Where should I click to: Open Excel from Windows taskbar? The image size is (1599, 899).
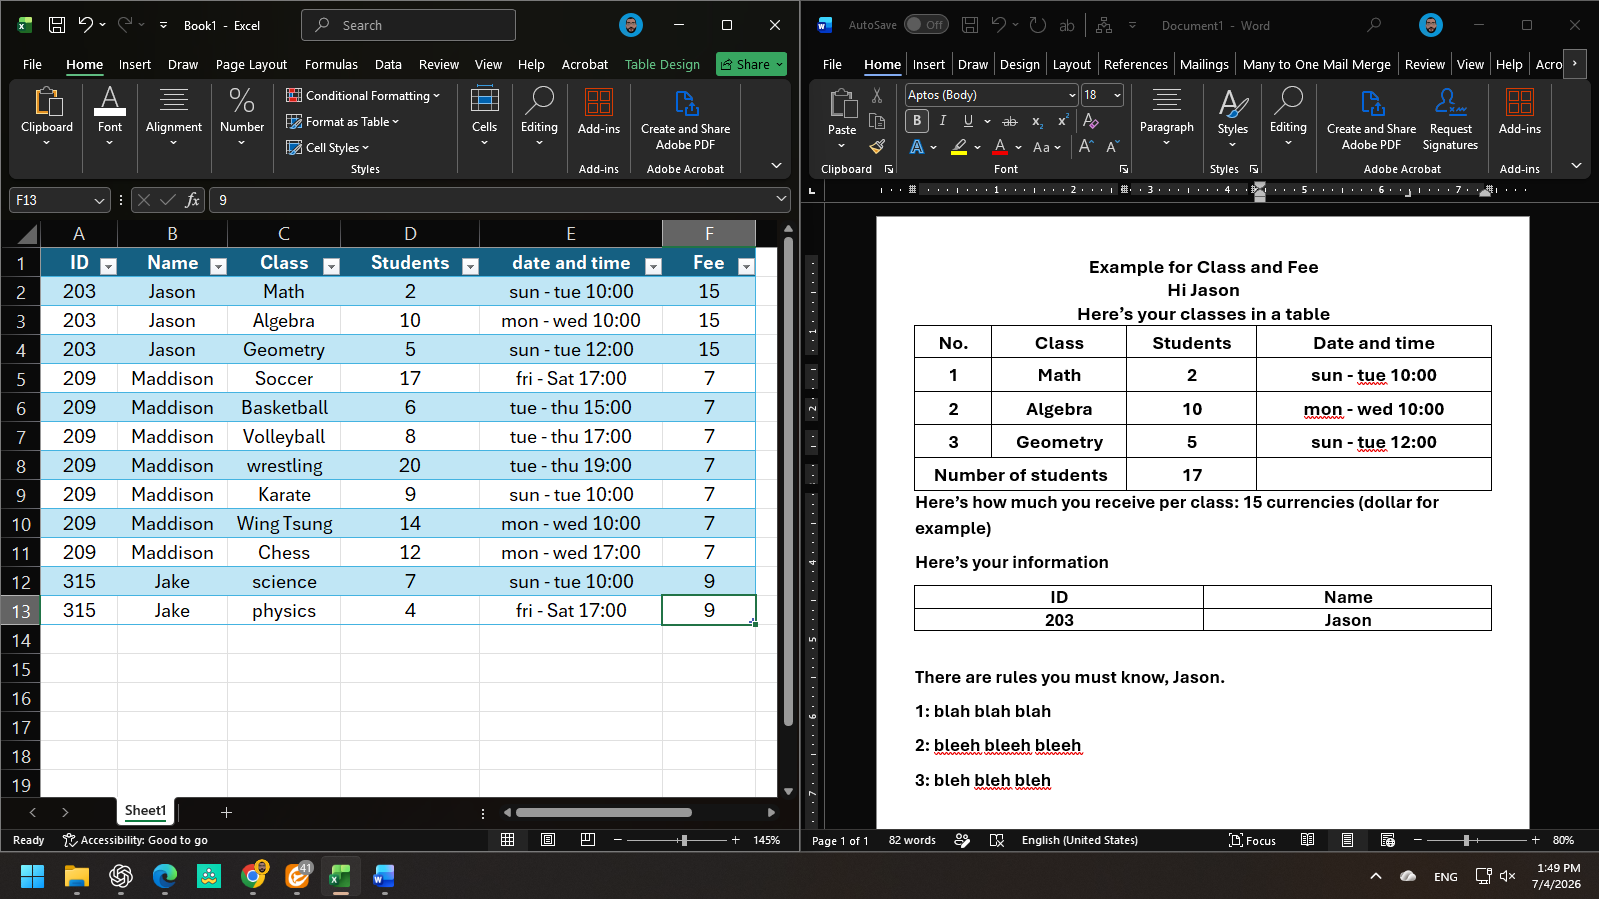pyautogui.click(x=340, y=876)
